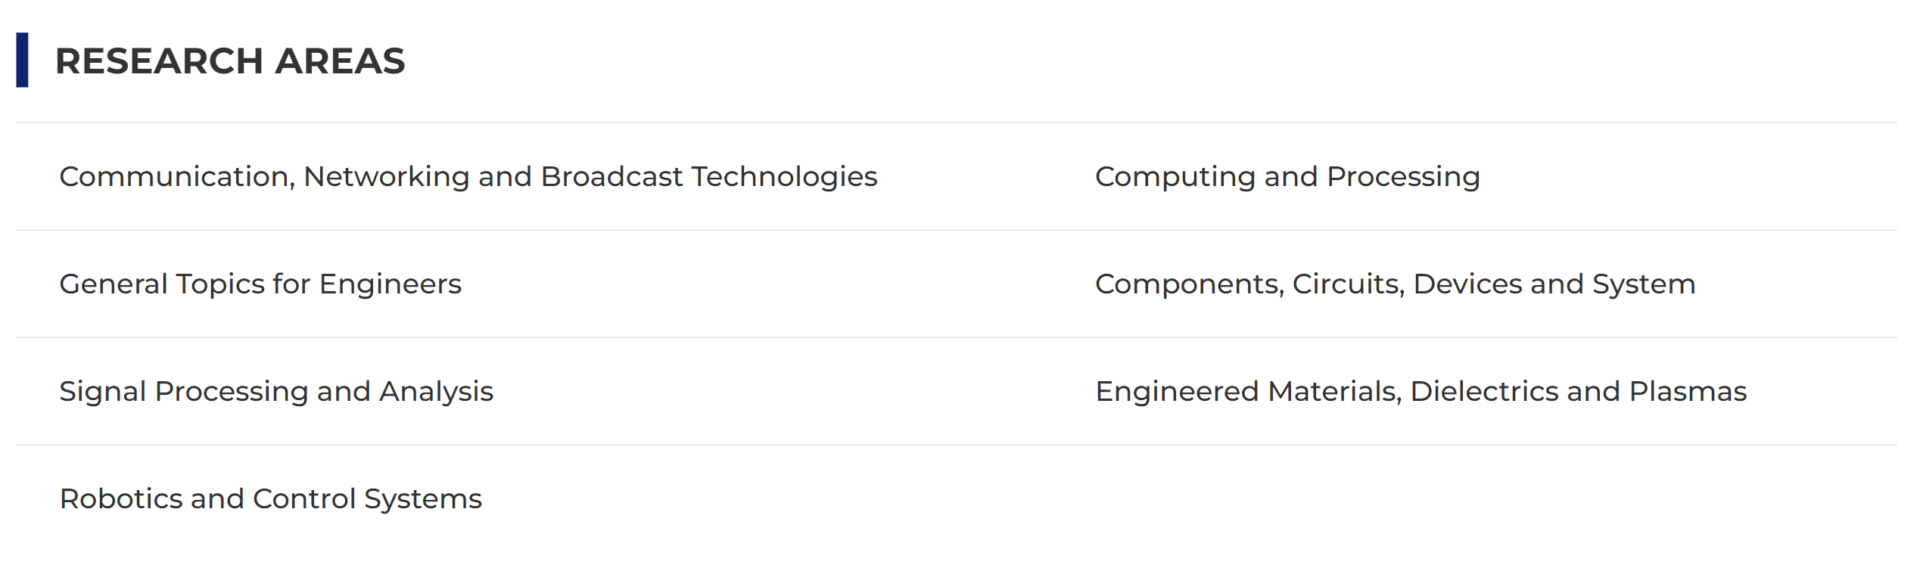
Task: Select Robotics and Control Systems
Action: (x=270, y=498)
